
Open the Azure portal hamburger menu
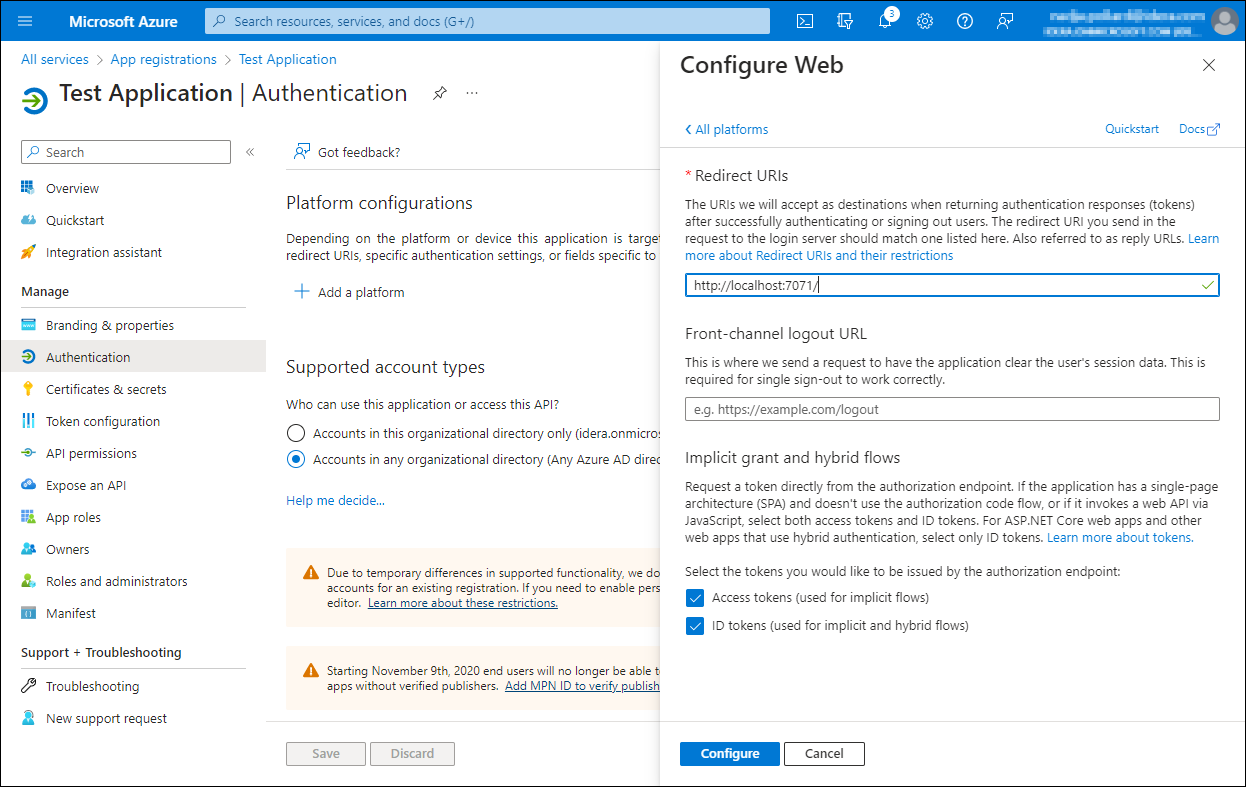(x=25, y=21)
